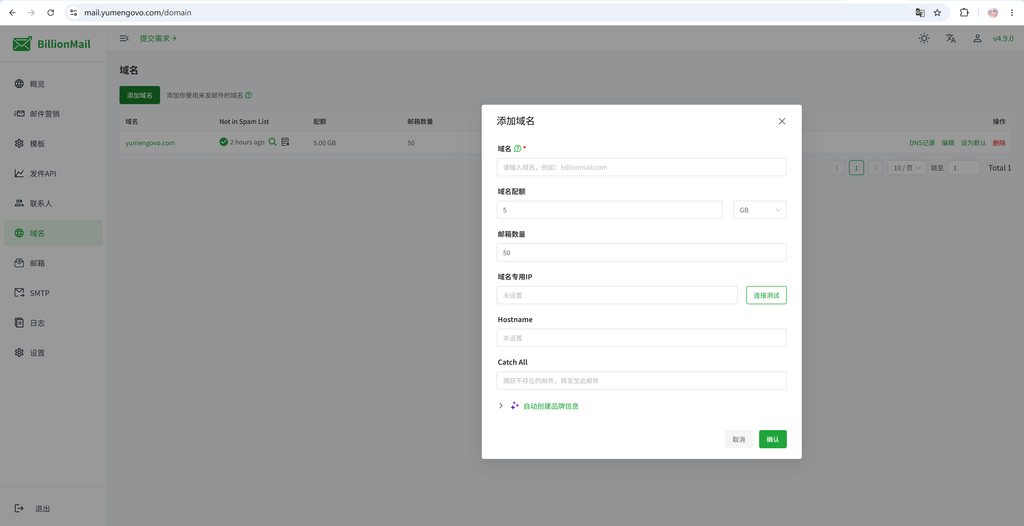Open 邮件营销 in sidebar

(x=54, y=114)
